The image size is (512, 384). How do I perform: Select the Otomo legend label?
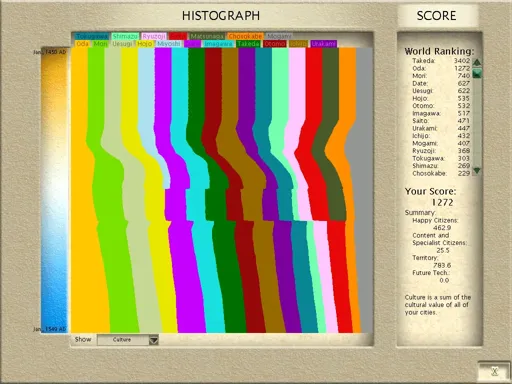275,44
